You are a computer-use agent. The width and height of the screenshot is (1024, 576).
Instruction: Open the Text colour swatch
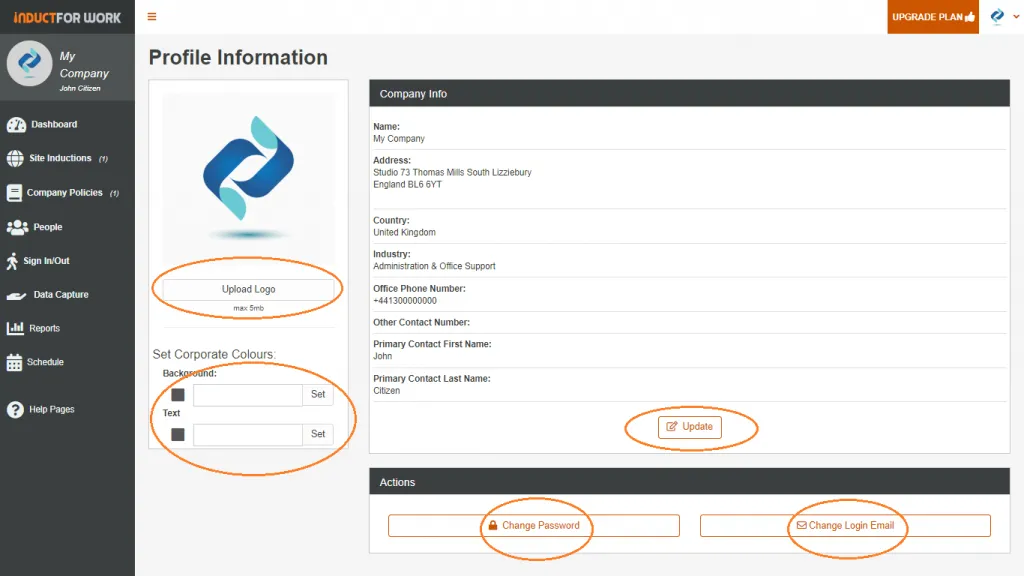tap(178, 434)
